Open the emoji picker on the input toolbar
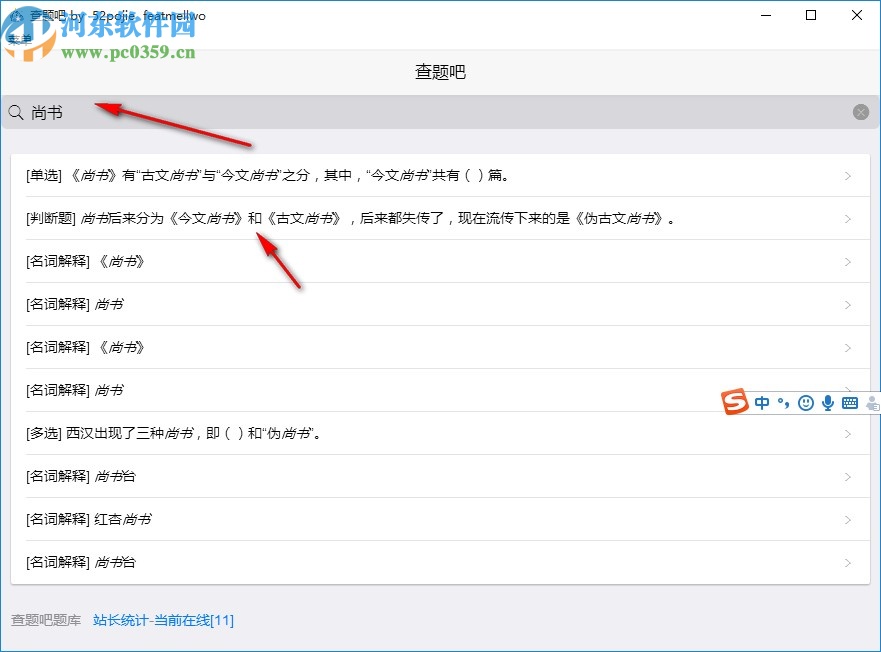This screenshot has width=881, height=652. (806, 403)
